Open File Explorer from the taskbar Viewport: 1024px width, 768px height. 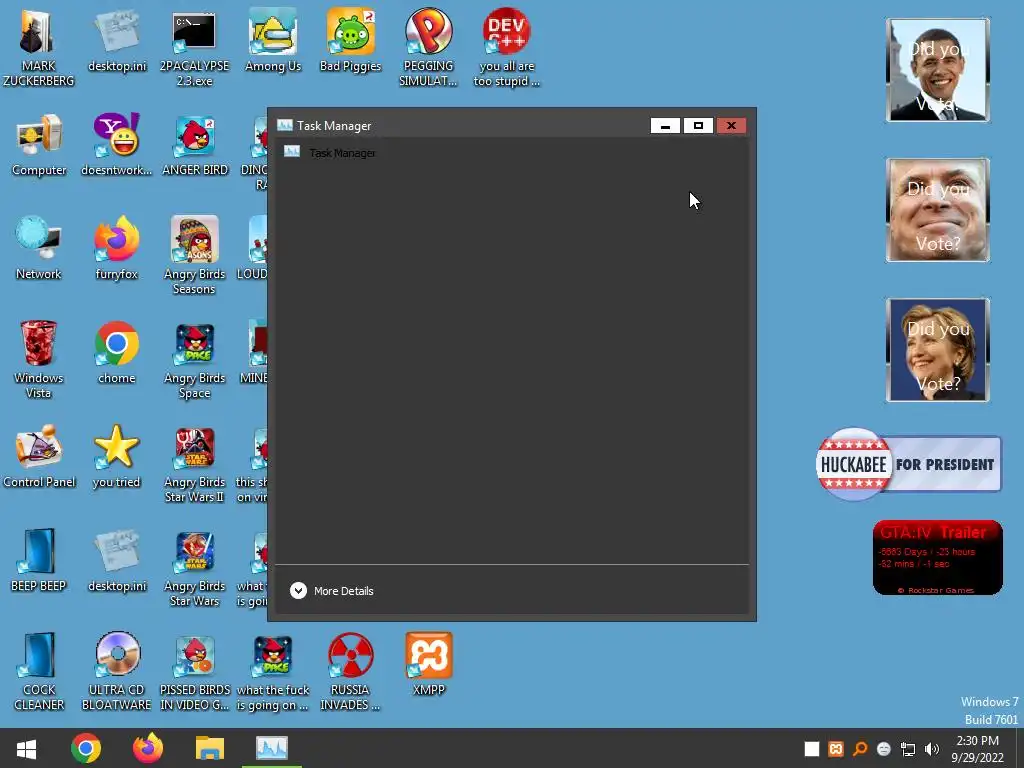210,748
